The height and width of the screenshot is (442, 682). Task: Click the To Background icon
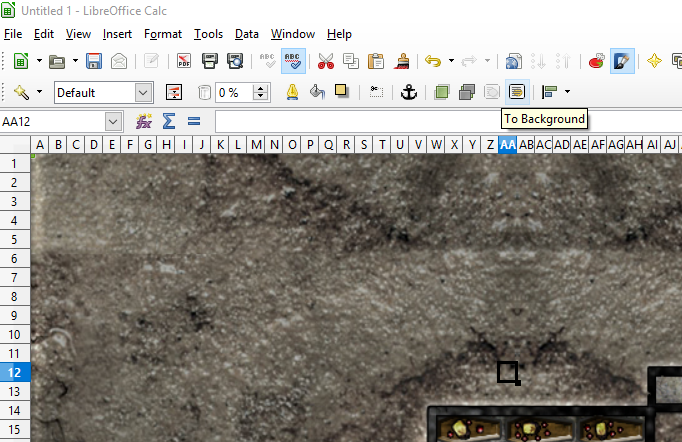(517, 92)
